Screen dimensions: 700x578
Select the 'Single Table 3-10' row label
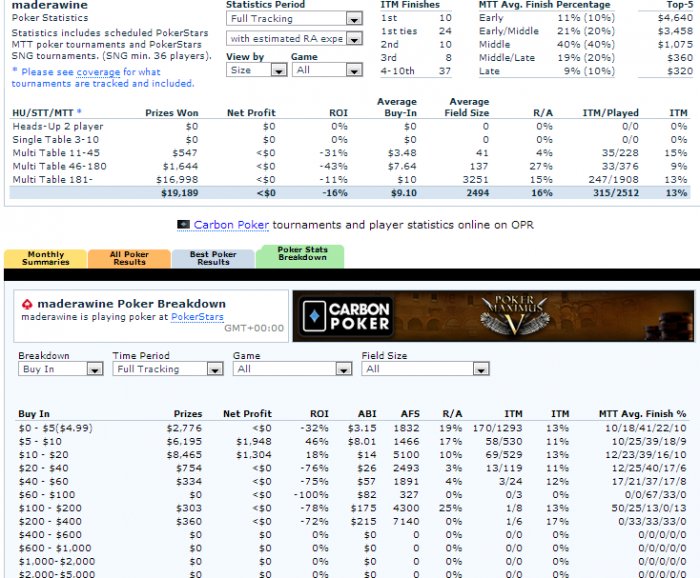tap(56, 140)
